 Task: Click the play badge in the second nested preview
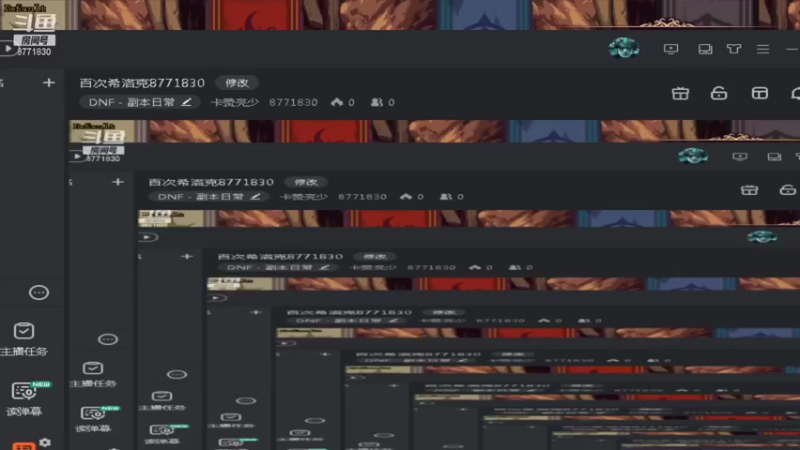(x=148, y=237)
